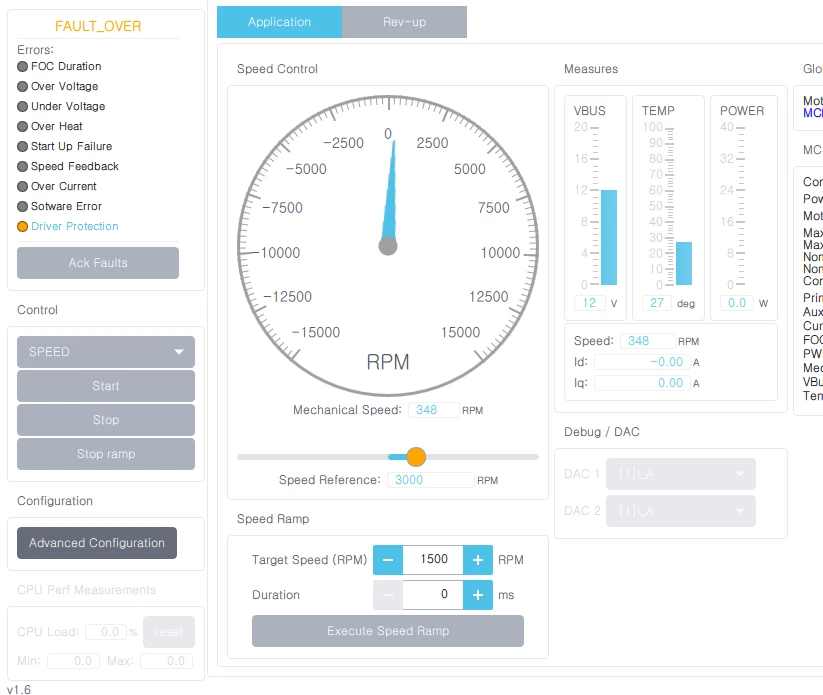Click the Stop button
823x695 pixels.
pos(105,420)
